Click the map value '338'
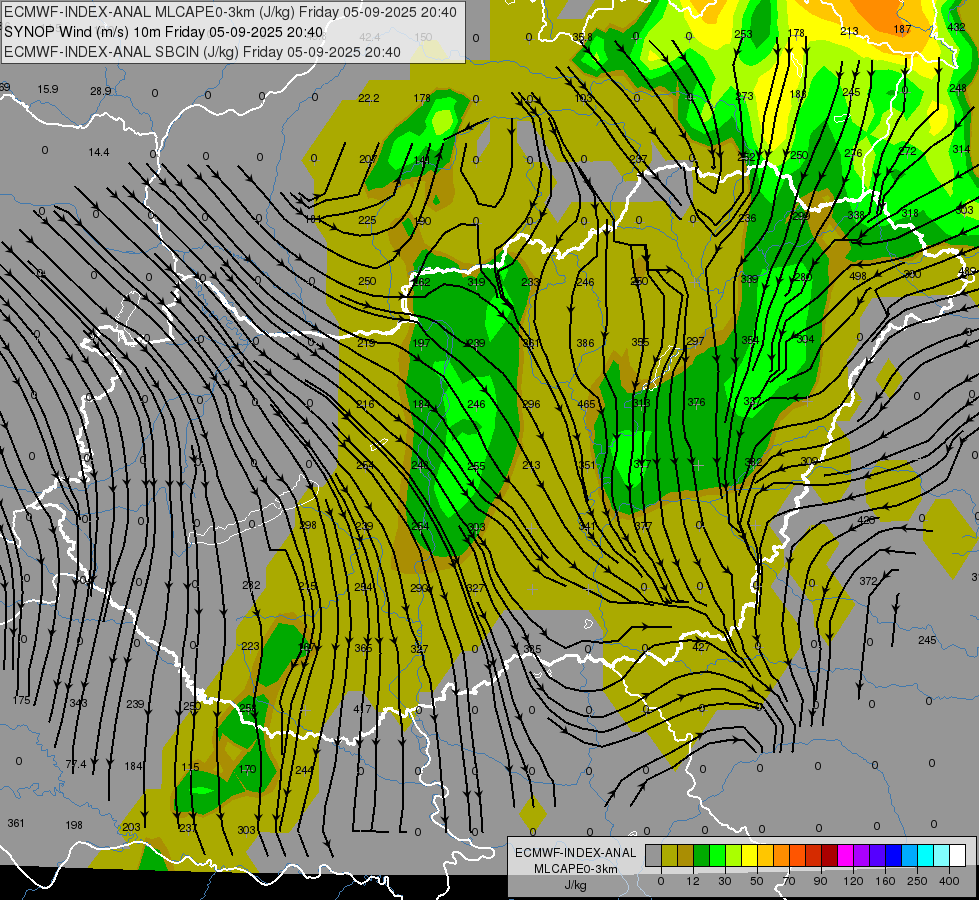 856,215
